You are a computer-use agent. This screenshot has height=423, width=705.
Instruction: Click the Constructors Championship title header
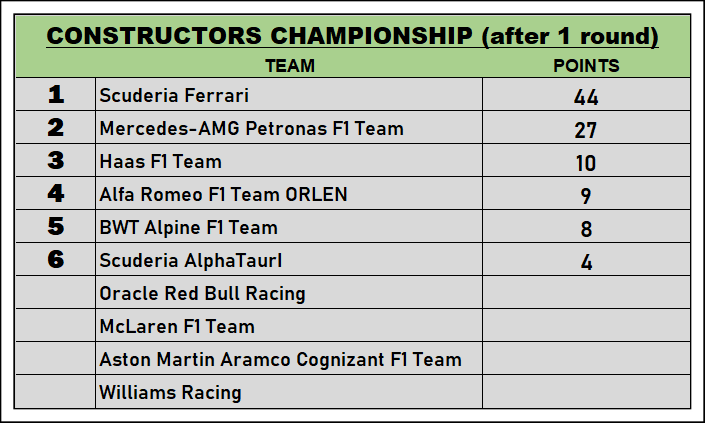[x=352, y=36]
